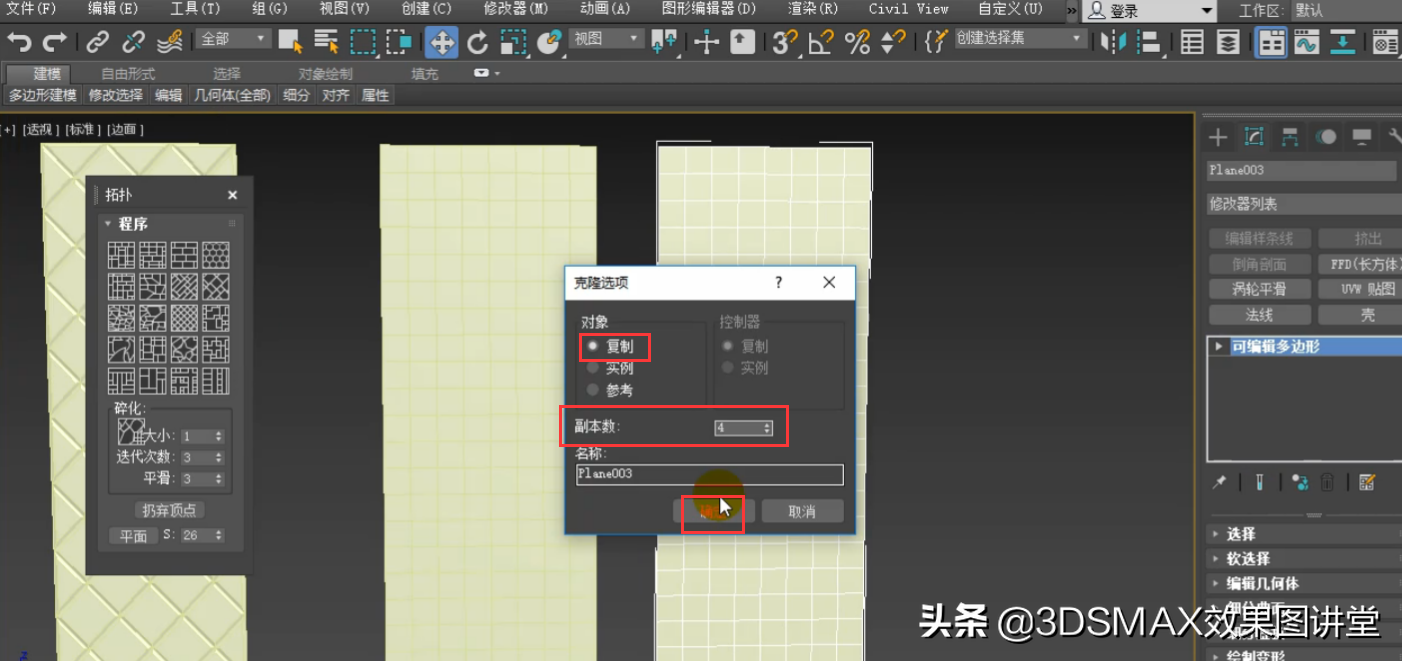Choose Rectangular Selection Region icon
This screenshot has height=661, width=1402.
(363, 42)
